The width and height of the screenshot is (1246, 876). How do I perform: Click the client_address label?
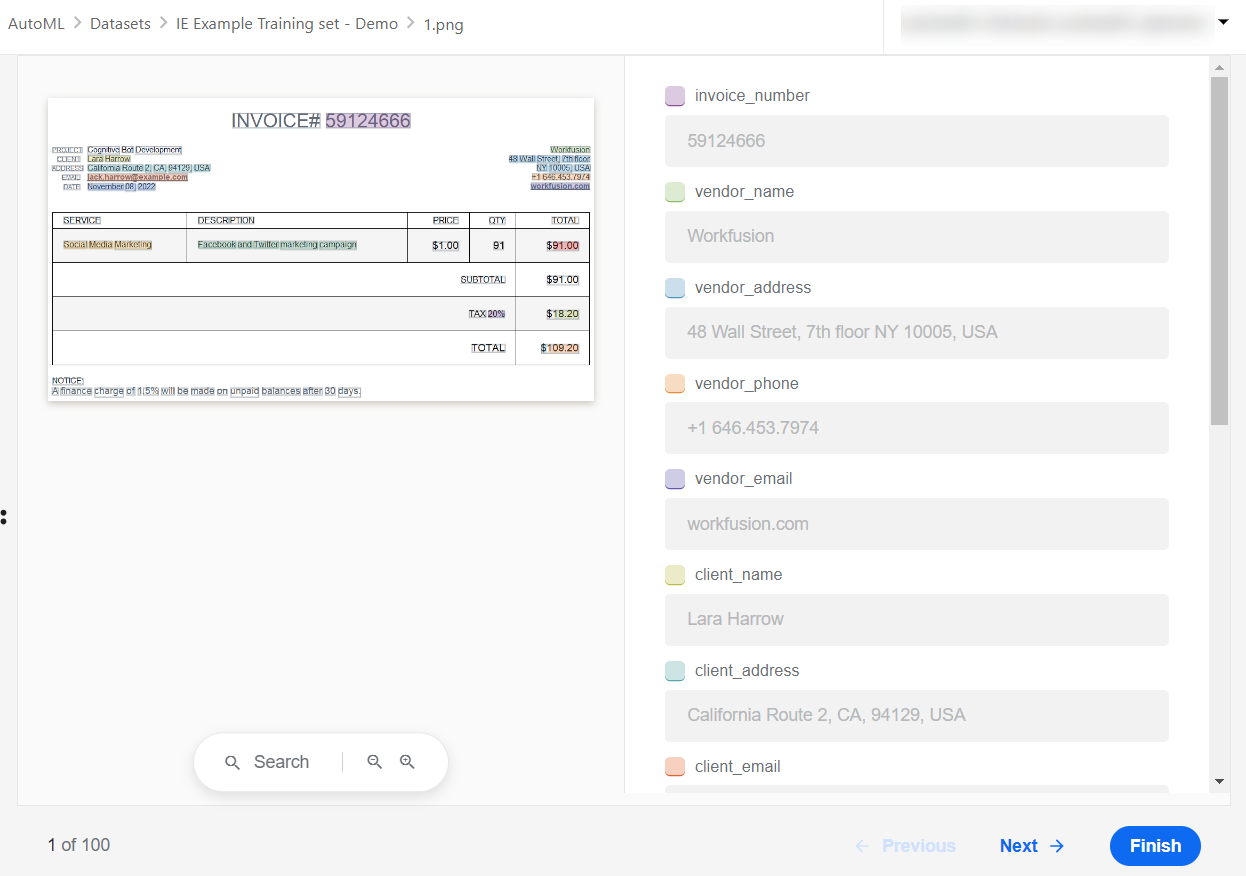tap(747, 671)
